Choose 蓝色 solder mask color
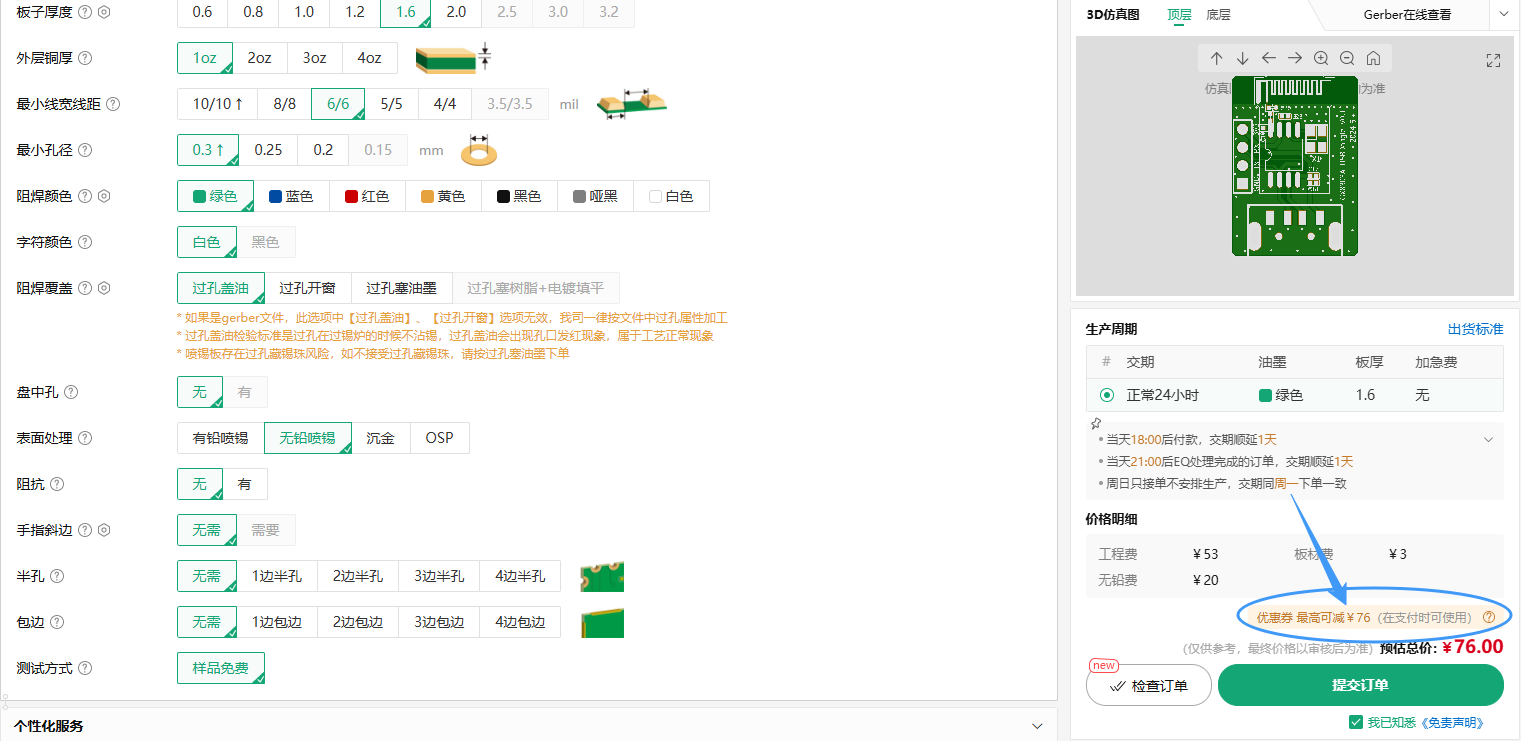This screenshot has height=741, width=1521. pos(290,196)
